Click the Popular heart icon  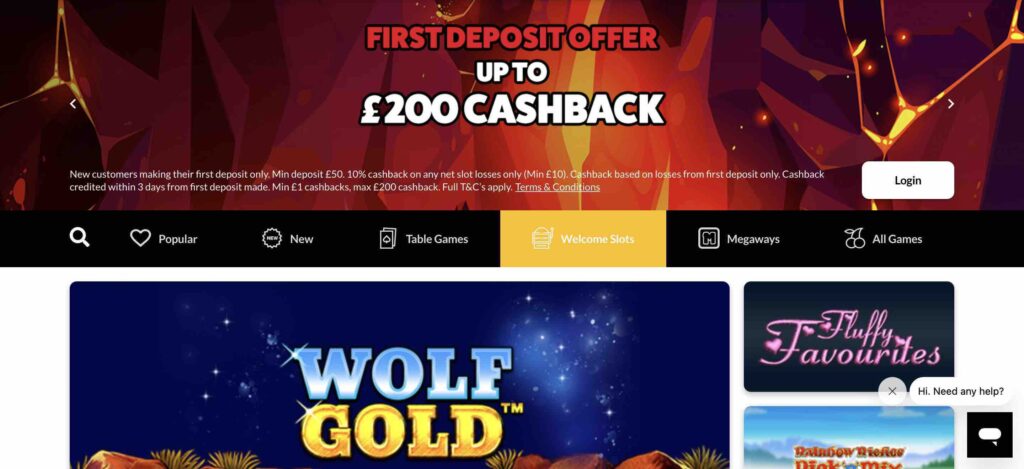pyautogui.click(x=140, y=238)
